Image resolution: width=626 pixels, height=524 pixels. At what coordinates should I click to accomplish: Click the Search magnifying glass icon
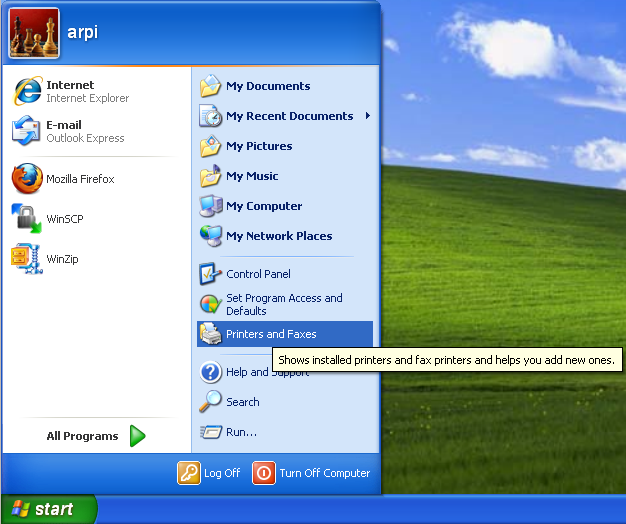210,401
